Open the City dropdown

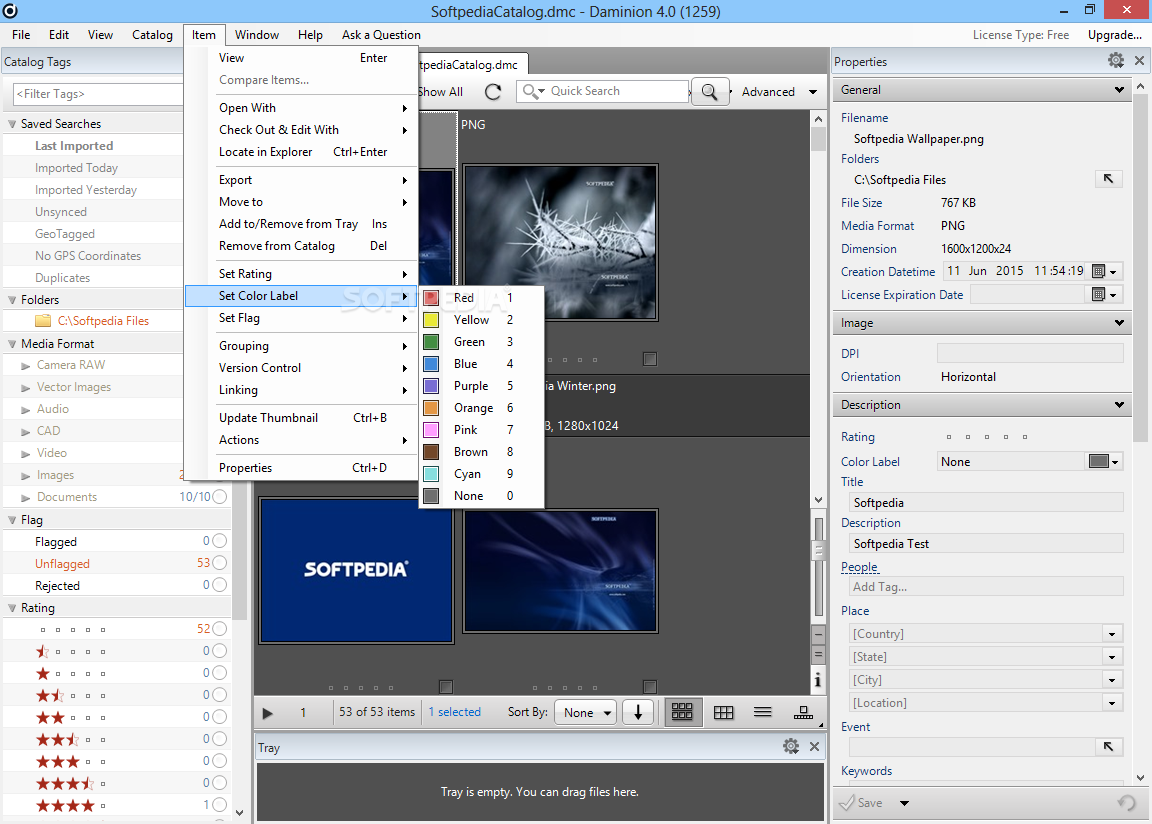point(1112,680)
